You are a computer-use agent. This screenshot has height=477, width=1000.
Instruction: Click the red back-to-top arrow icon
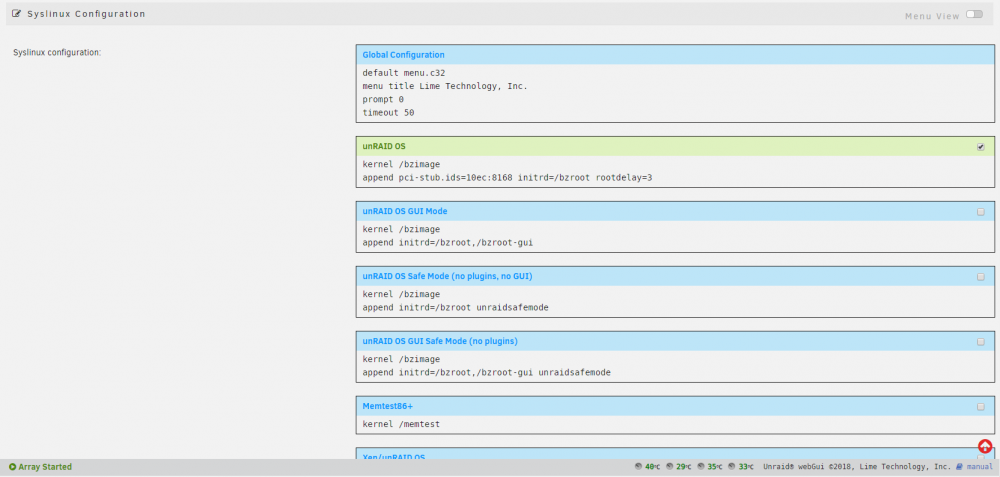pos(985,446)
